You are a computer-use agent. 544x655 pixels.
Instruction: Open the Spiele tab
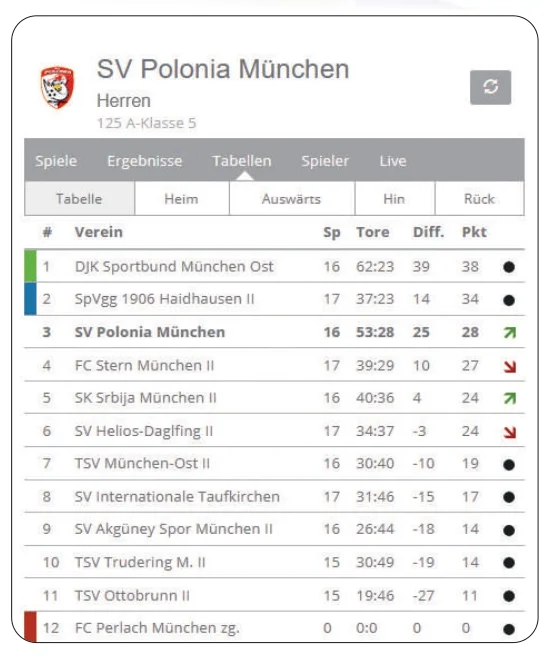(56, 161)
